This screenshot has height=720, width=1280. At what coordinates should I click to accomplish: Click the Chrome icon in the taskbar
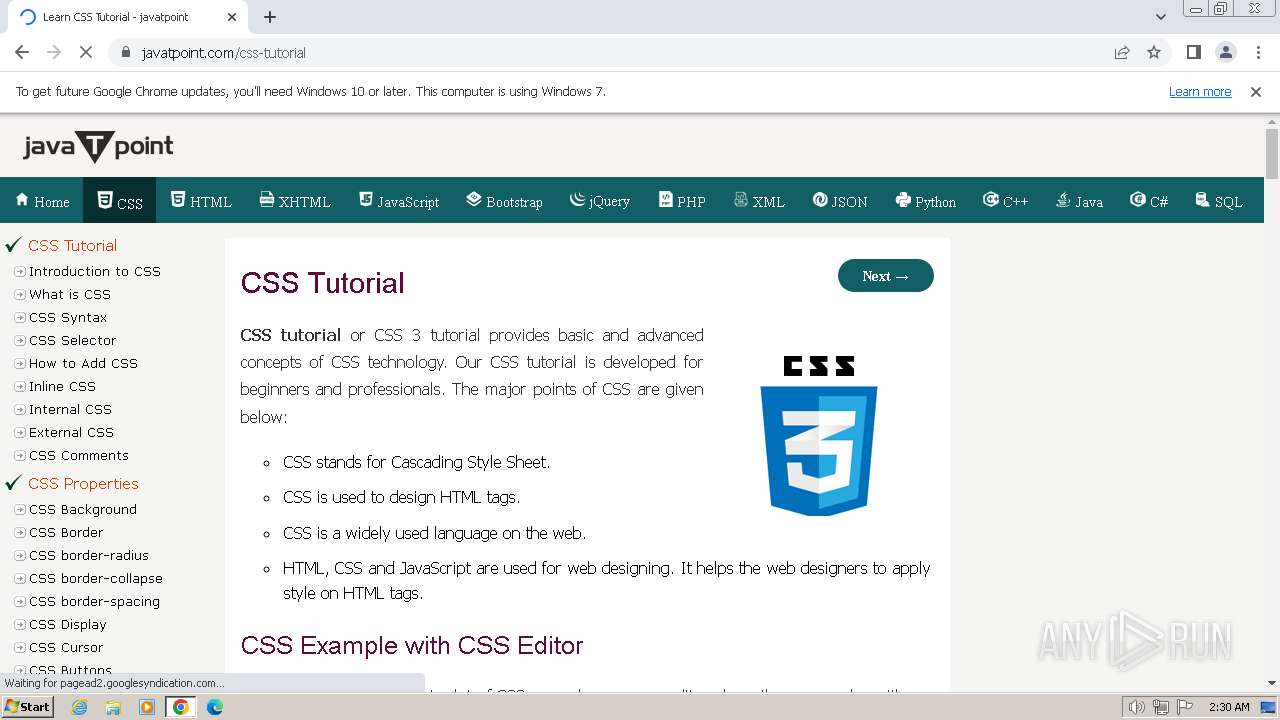[x=181, y=707]
